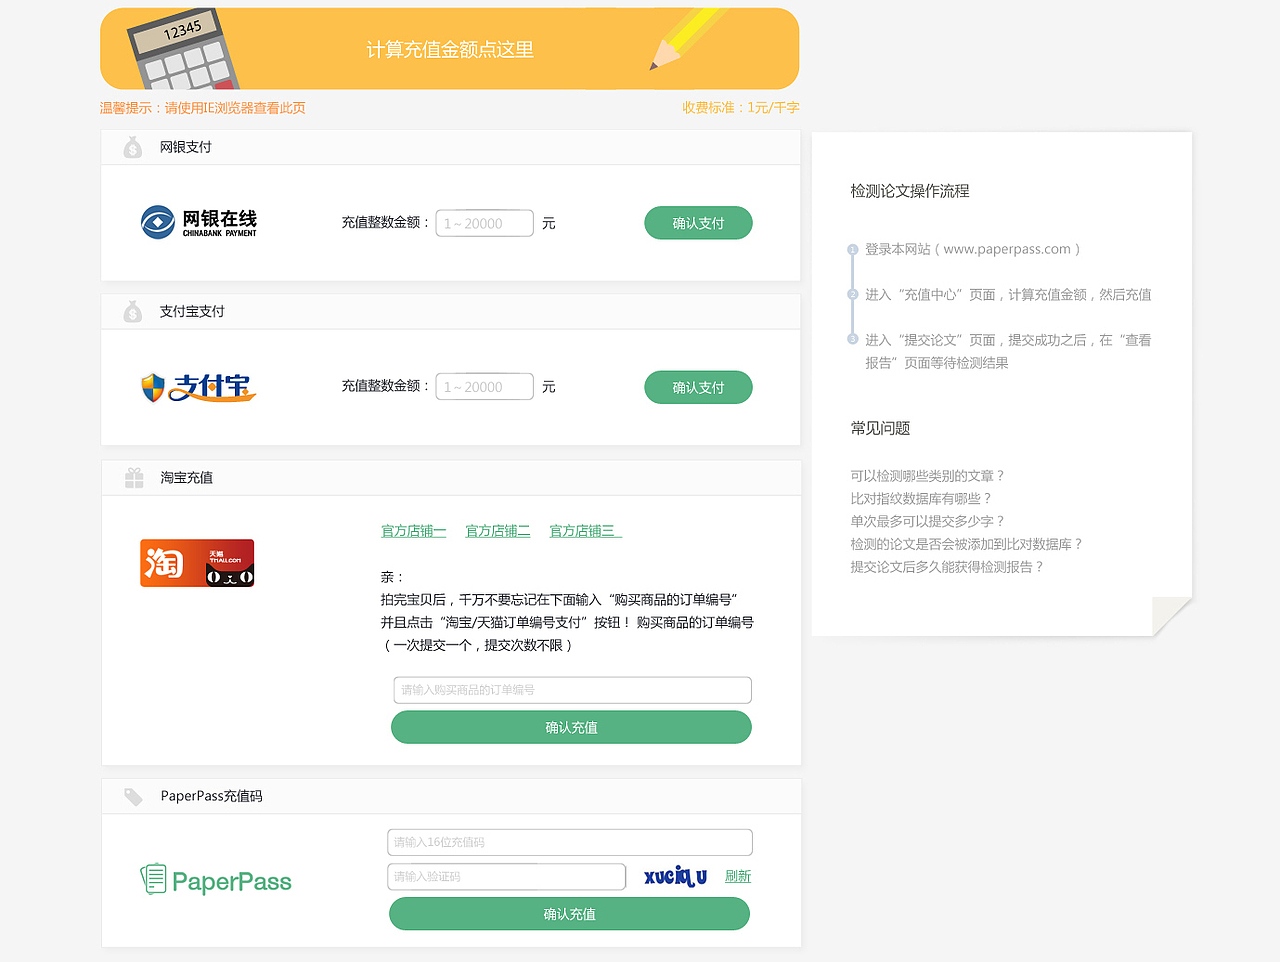
Task: Click 确认充值 under the Taobao order field
Action: coord(570,727)
